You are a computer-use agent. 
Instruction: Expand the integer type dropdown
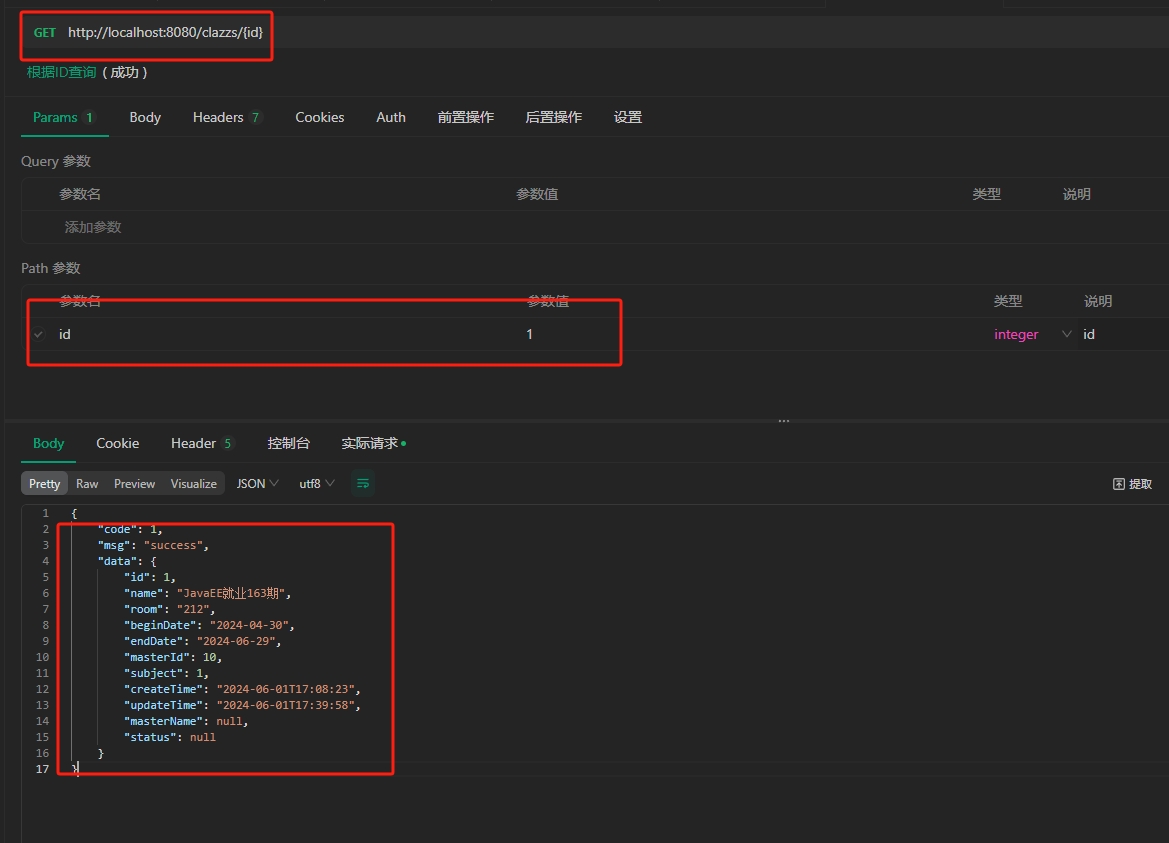pyautogui.click(x=1066, y=334)
